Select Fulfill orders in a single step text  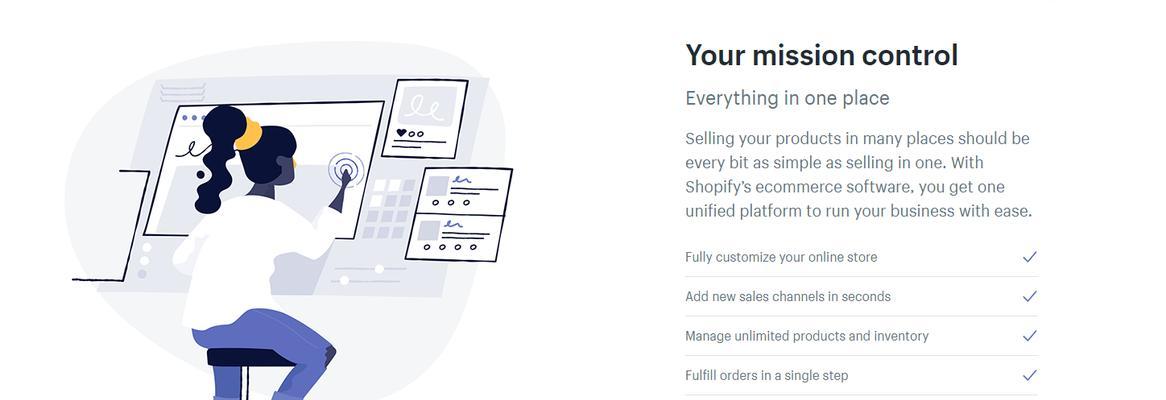(766, 375)
